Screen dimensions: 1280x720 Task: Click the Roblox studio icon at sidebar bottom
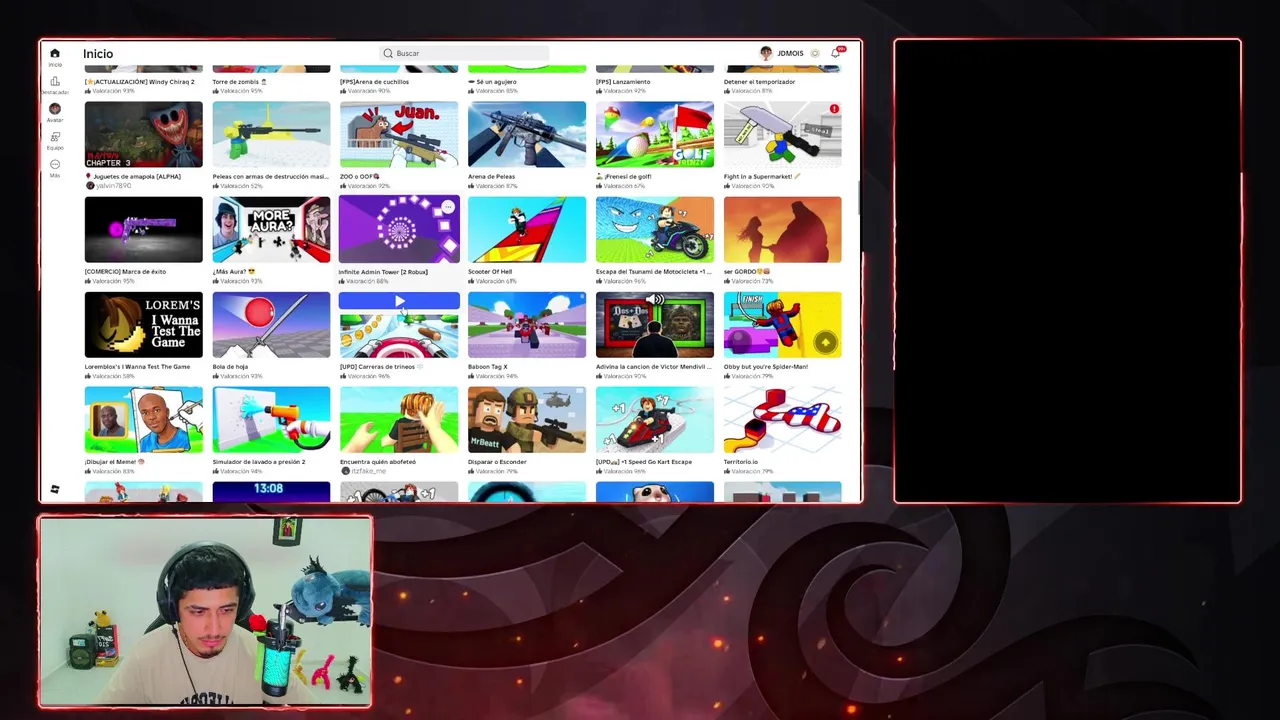[x=55, y=489]
